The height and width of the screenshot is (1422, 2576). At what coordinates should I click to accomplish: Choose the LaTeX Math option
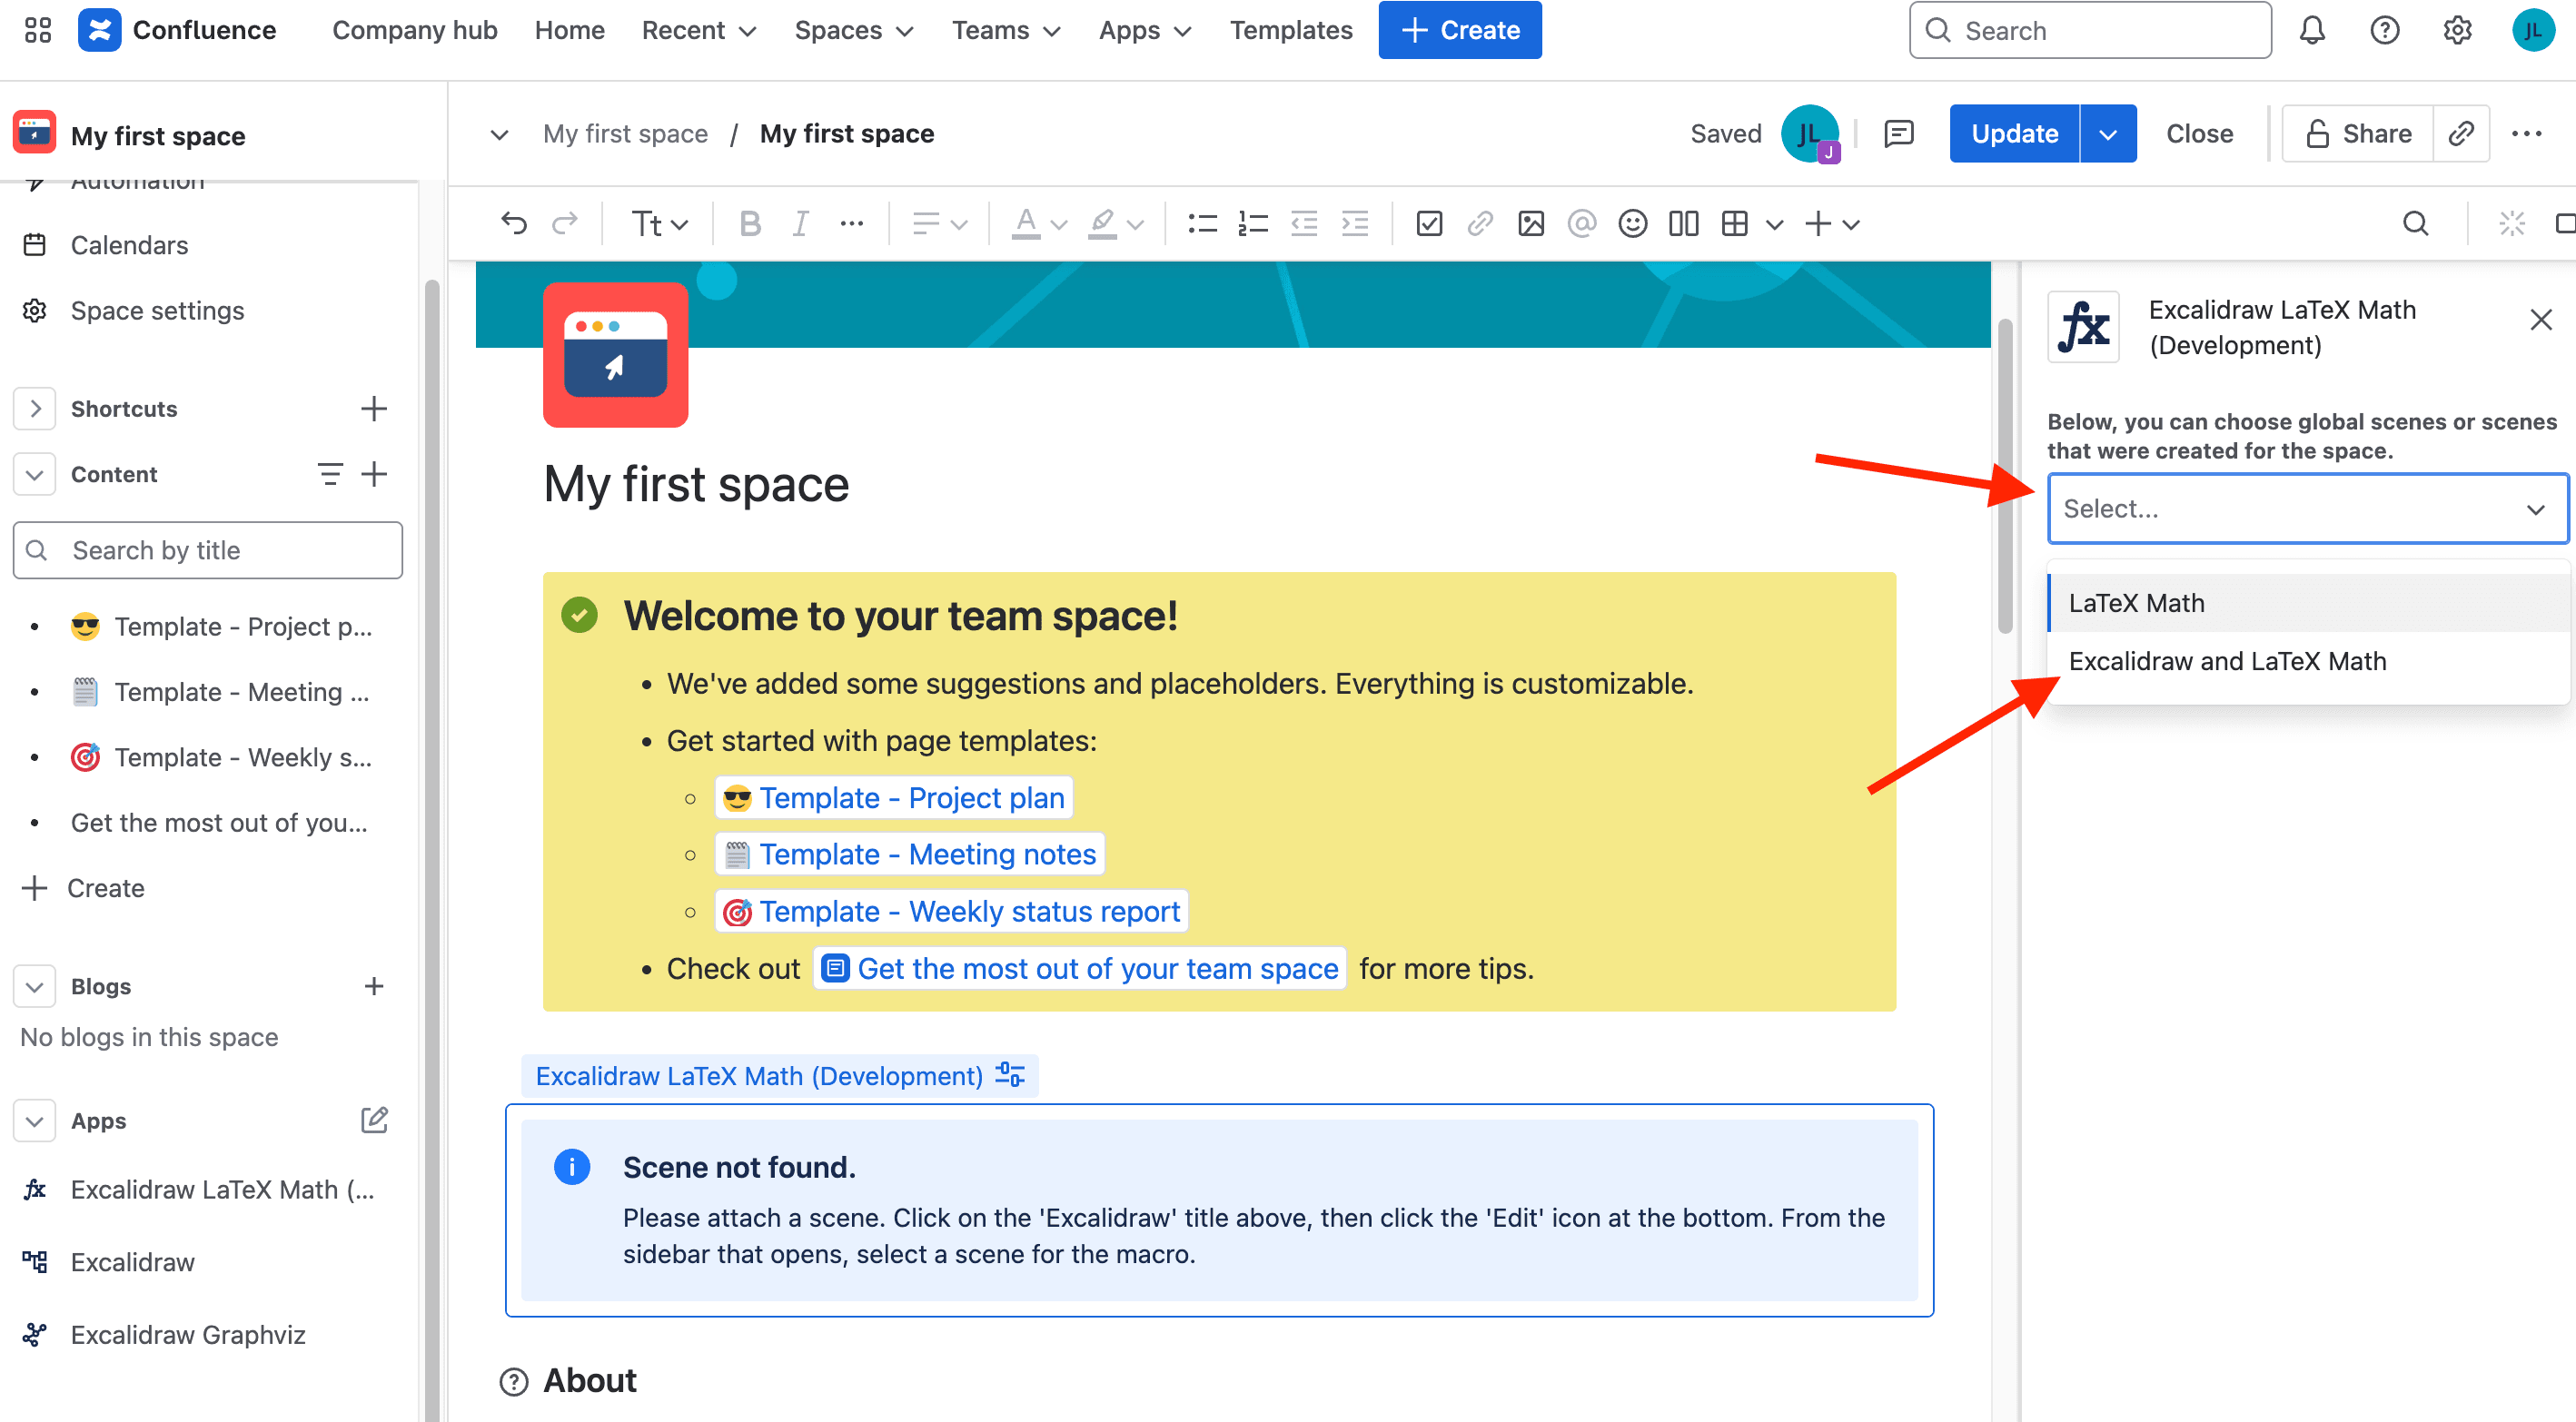(2309, 603)
